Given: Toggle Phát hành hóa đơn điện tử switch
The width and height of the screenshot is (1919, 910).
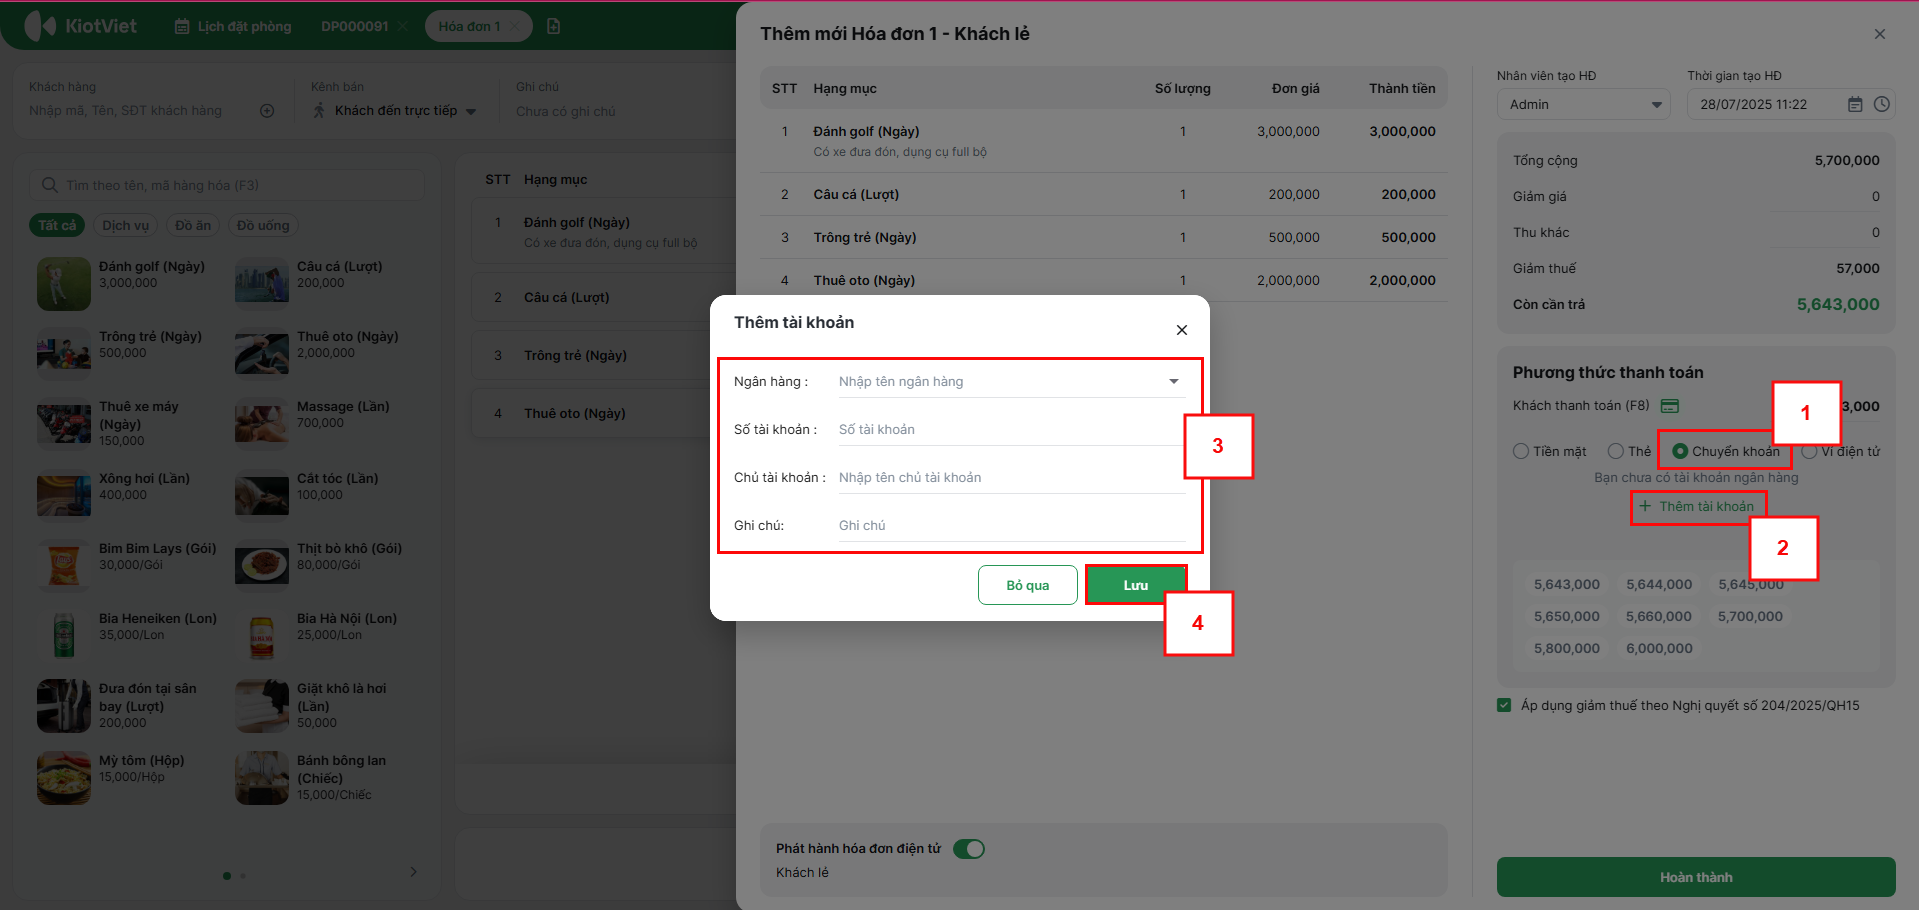Looking at the screenshot, I should click(968, 849).
